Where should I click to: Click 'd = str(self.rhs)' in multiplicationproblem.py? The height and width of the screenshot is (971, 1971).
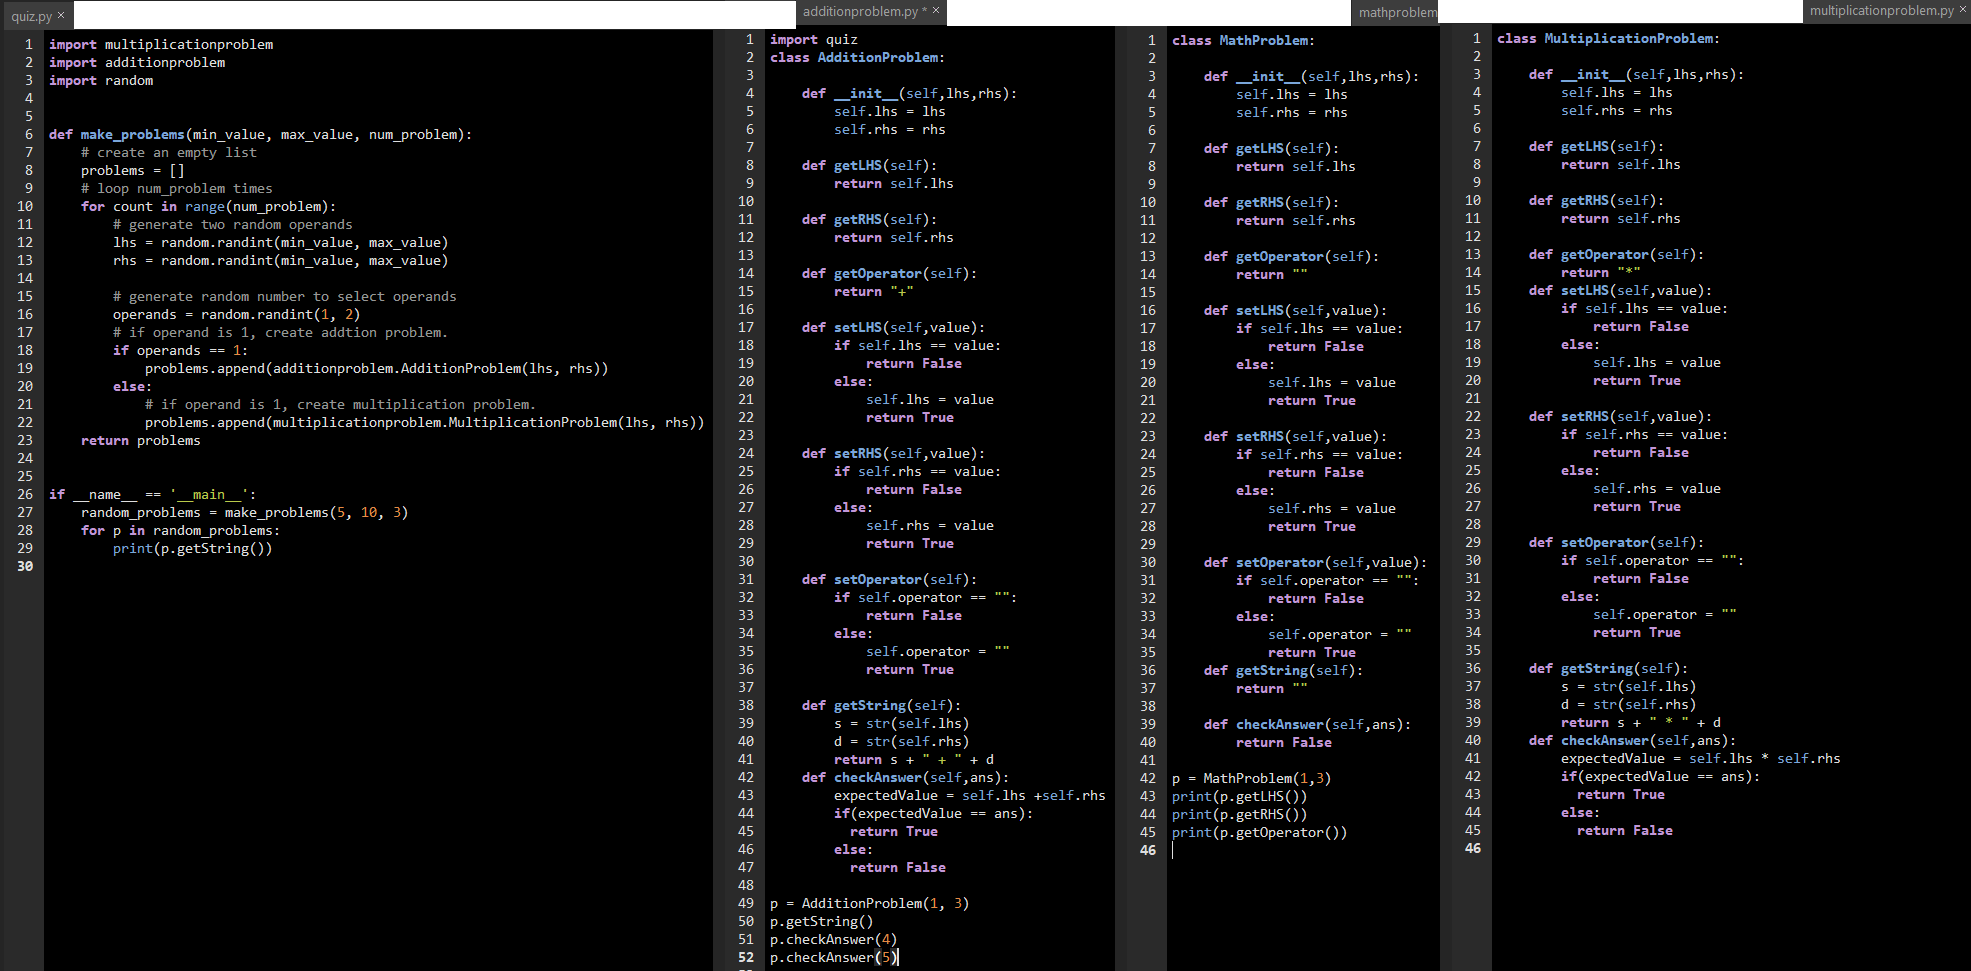pos(1629,704)
